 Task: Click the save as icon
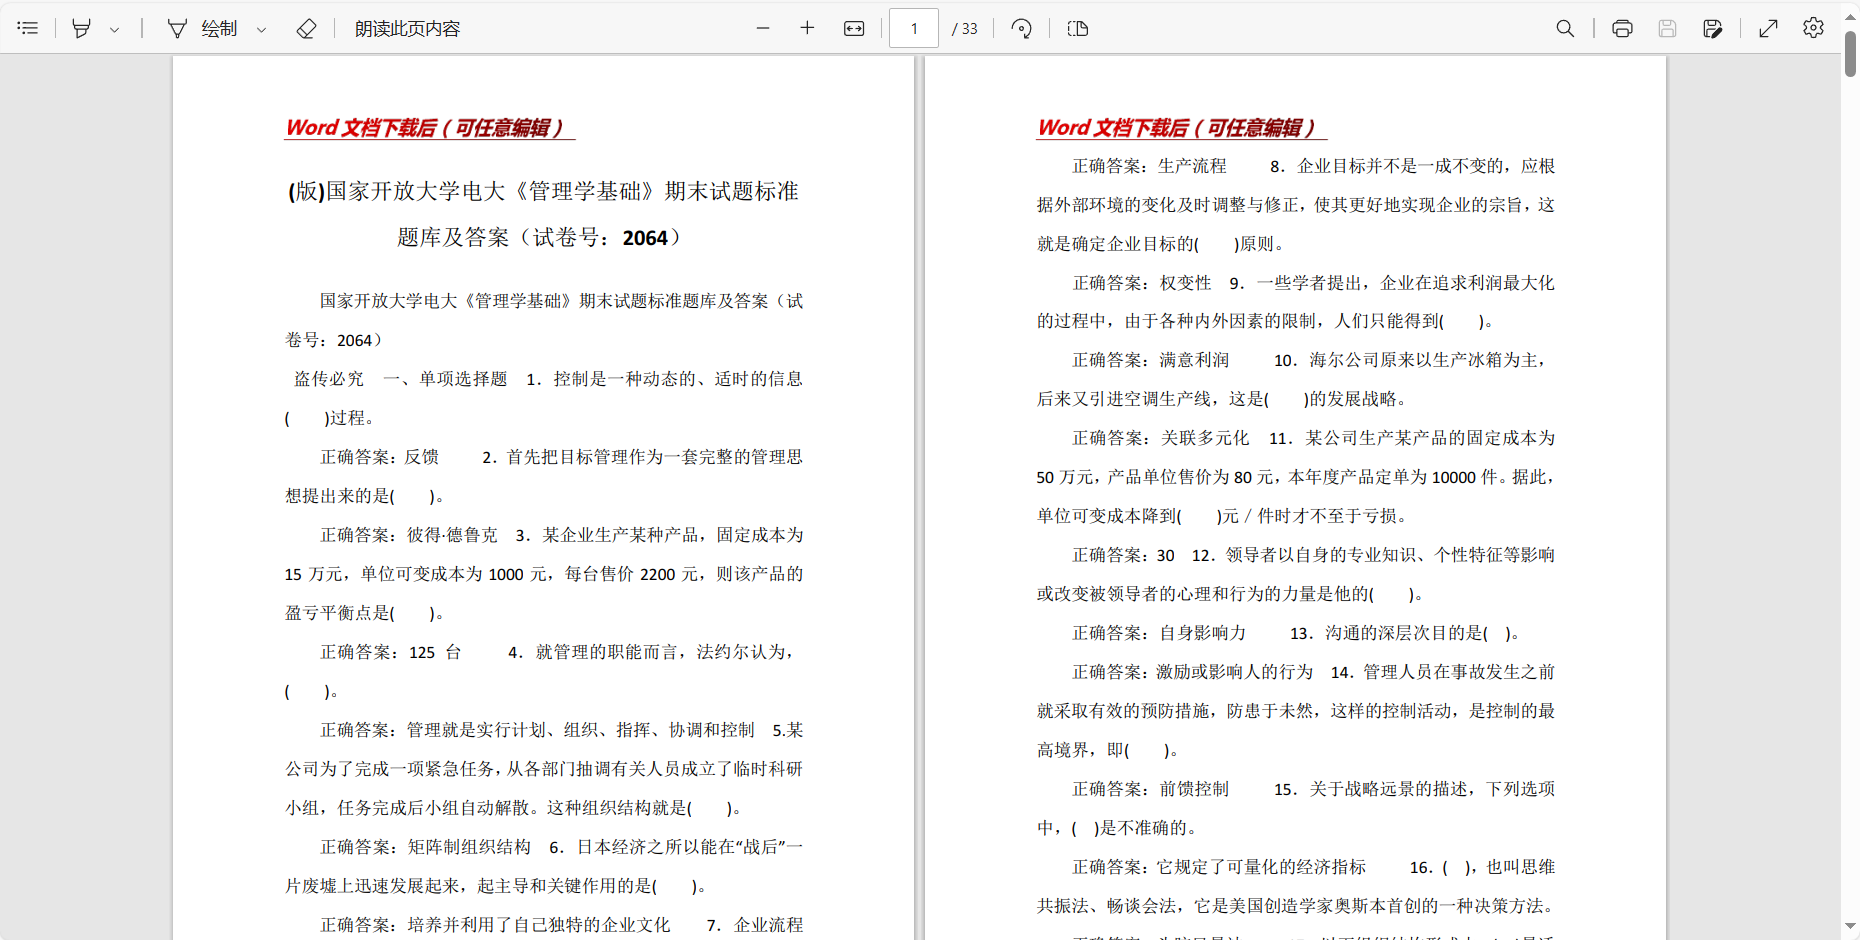click(1713, 28)
